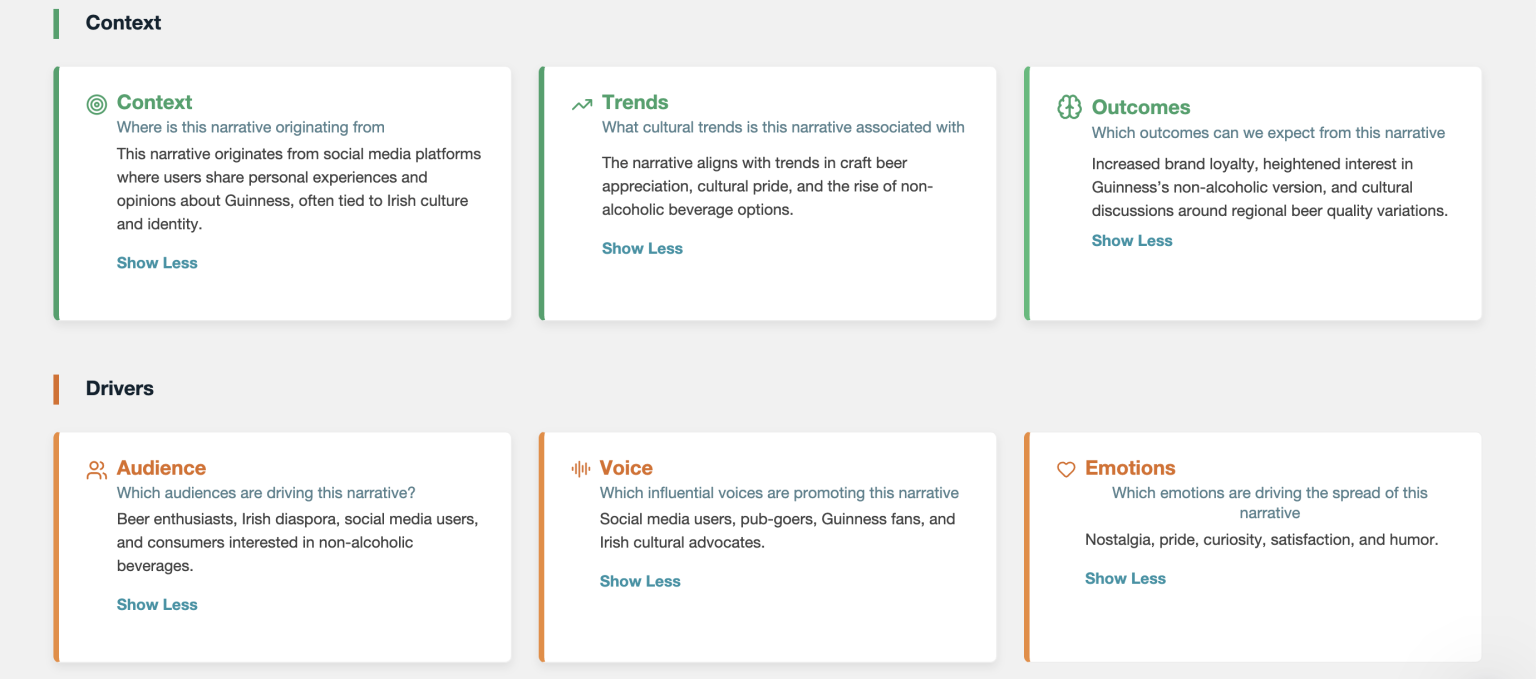Click the Drivers section heading
The width and height of the screenshot is (1536, 679).
click(119, 389)
